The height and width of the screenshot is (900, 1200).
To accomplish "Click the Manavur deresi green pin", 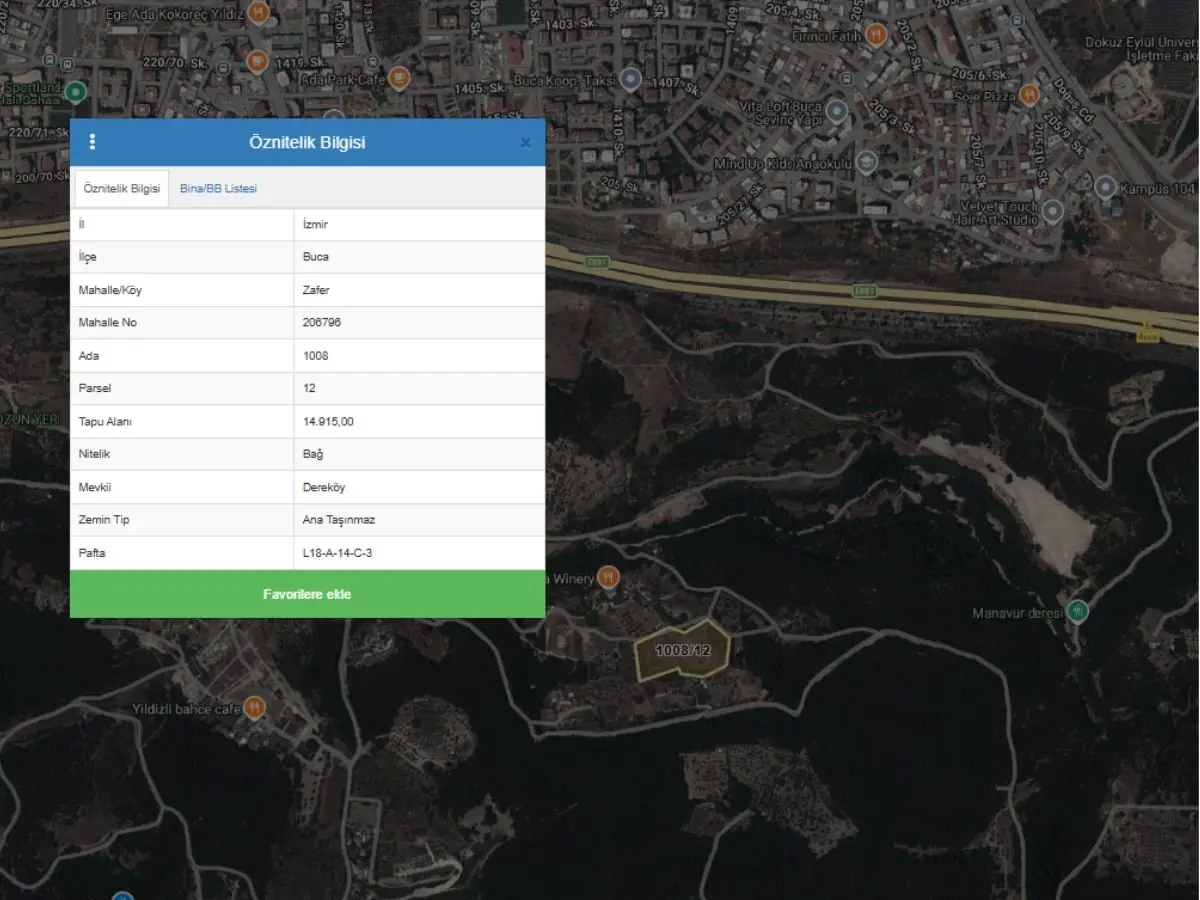I will [x=1077, y=610].
